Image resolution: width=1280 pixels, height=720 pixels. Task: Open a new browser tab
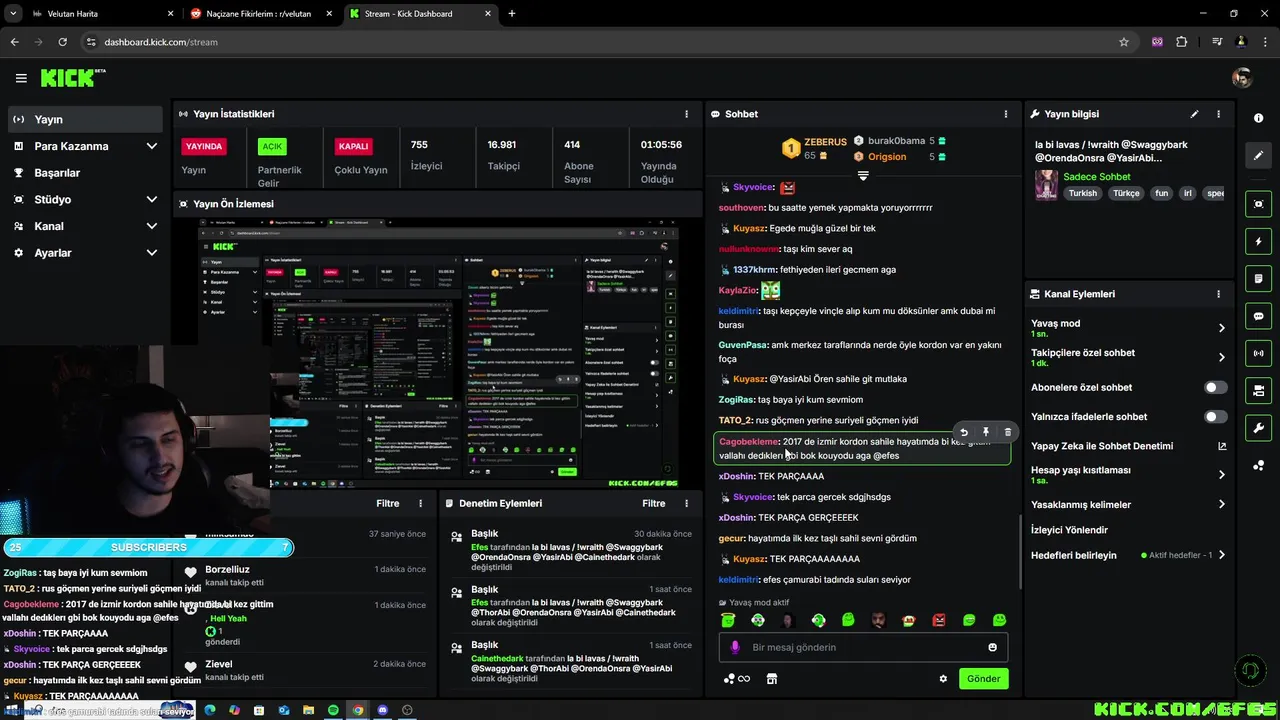pos(512,14)
